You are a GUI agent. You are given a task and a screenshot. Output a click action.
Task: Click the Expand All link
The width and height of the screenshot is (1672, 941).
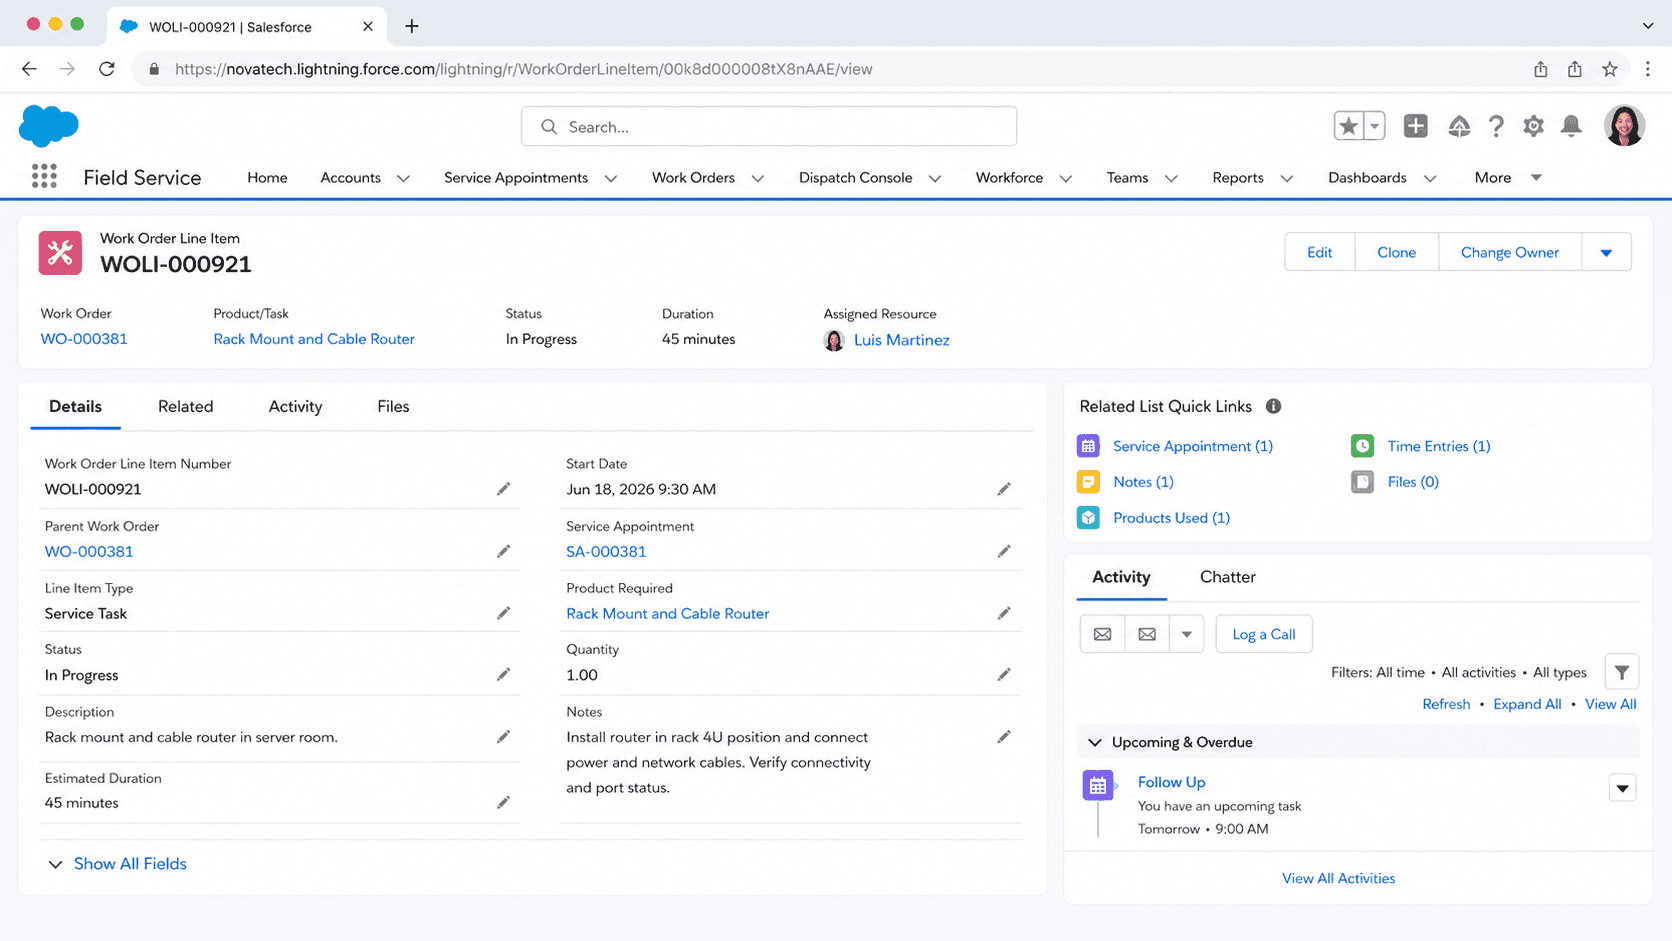point(1527,704)
